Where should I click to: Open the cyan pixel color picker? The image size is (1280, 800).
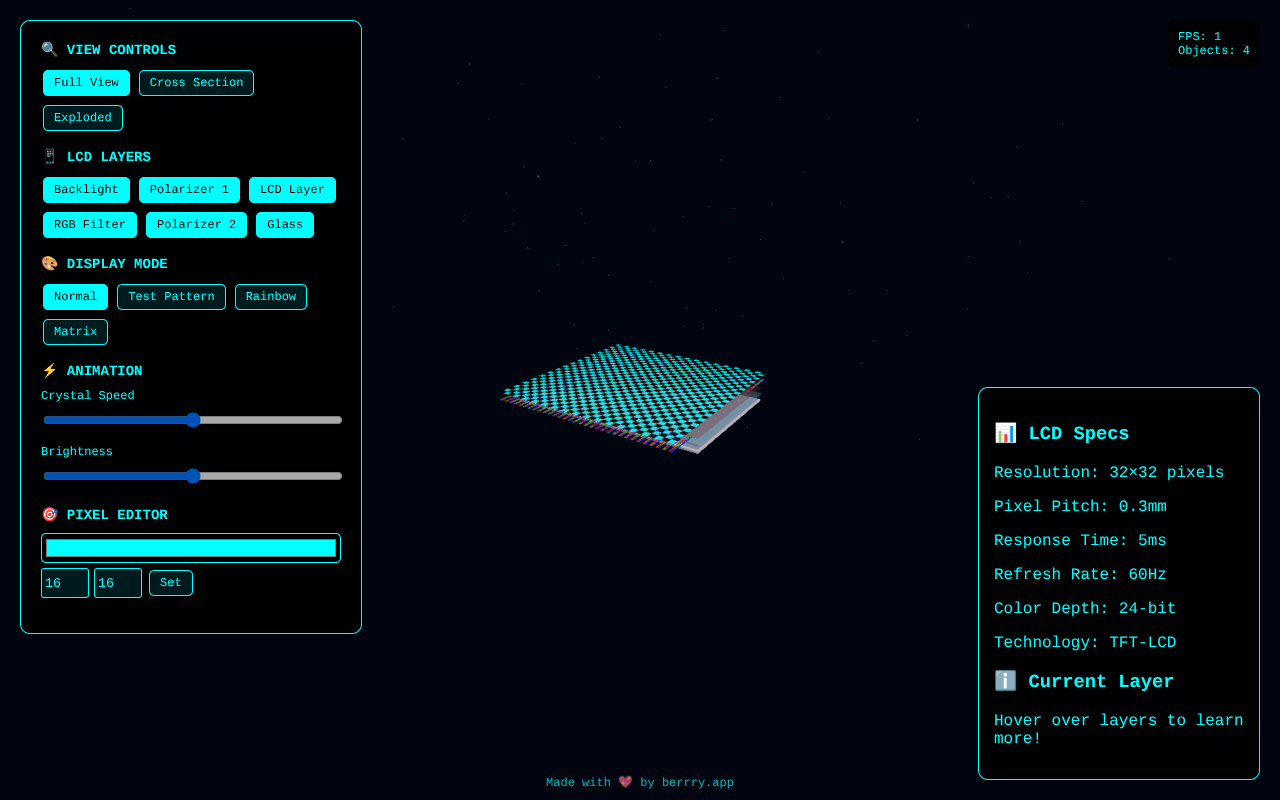pyautogui.click(x=191, y=548)
